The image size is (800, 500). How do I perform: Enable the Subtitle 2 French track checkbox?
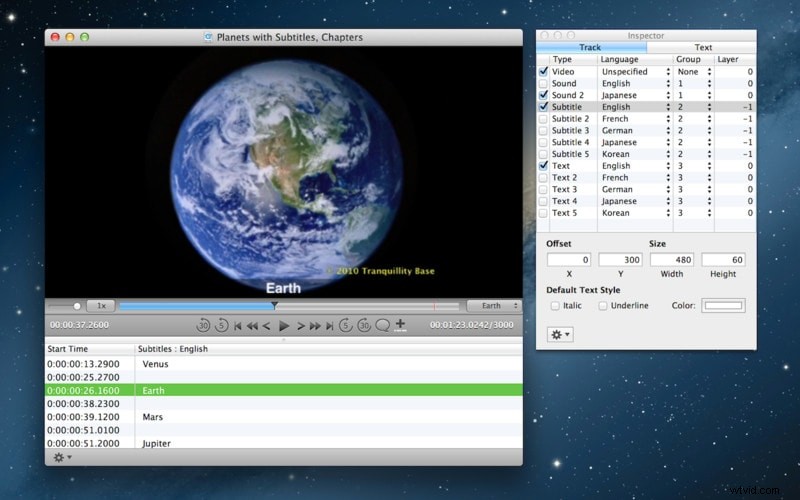tap(543, 118)
